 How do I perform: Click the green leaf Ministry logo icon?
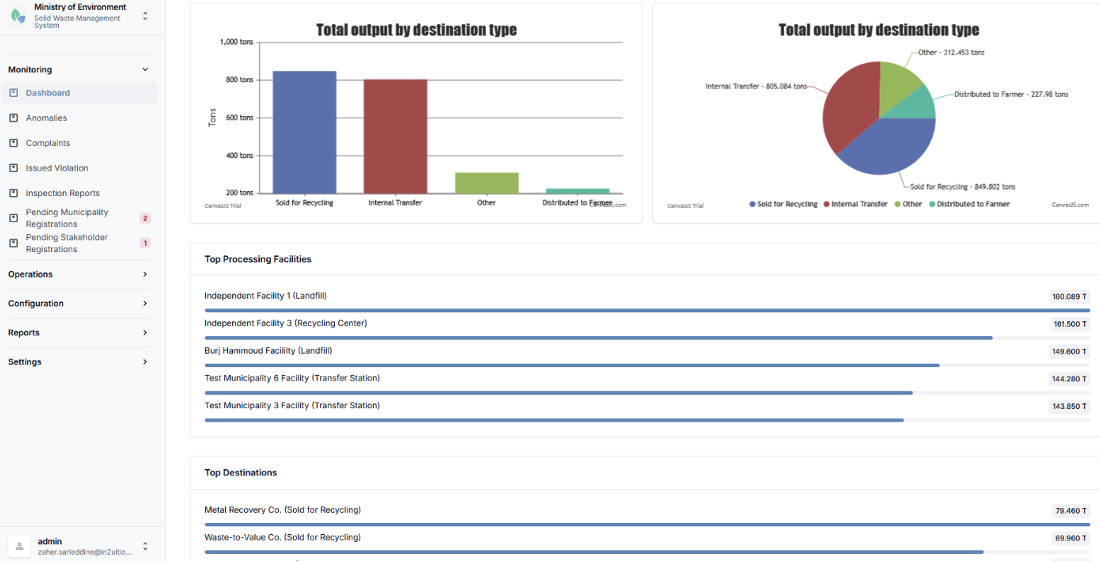[18, 15]
